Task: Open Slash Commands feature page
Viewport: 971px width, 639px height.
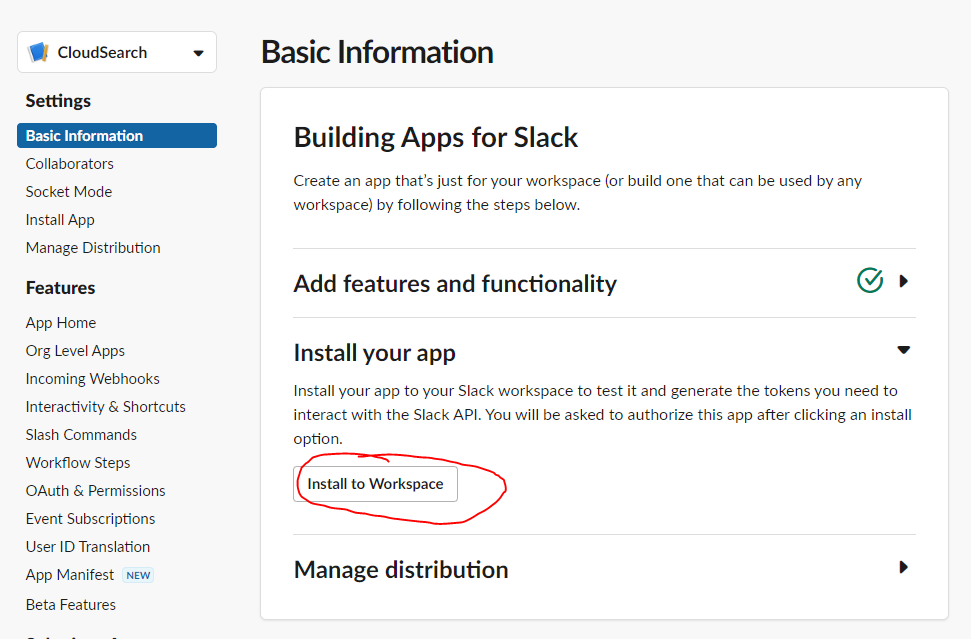Action: click(x=81, y=435)
